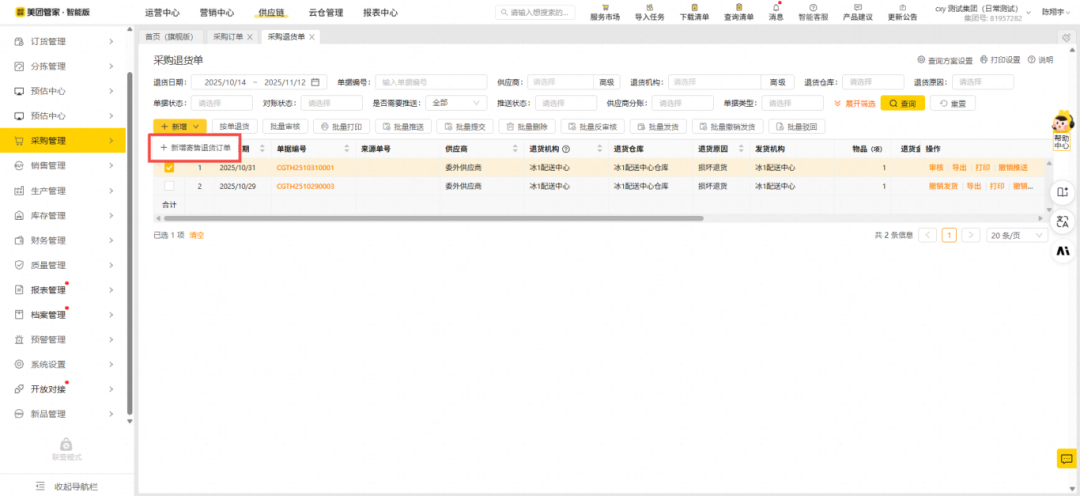1080x496 pixels.
Task: Click the translate icon on the right edge
Action: click(1062, 222)
